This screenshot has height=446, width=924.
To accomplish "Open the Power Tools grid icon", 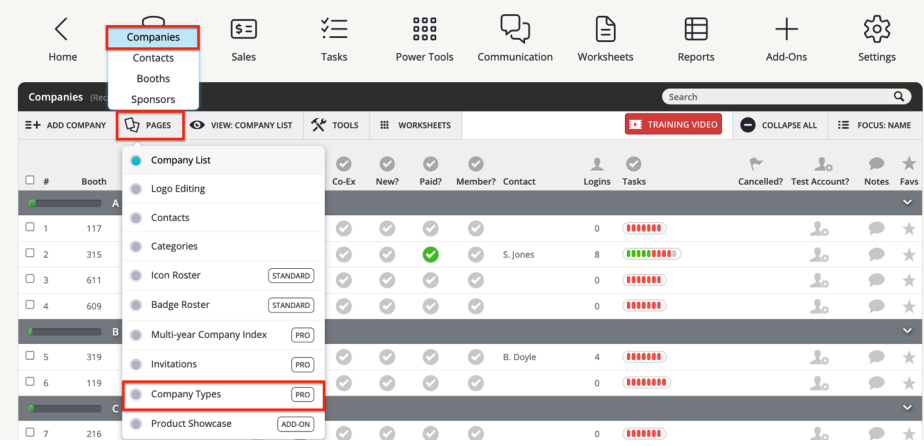I will pyautogui.click(x=424, y=29).
